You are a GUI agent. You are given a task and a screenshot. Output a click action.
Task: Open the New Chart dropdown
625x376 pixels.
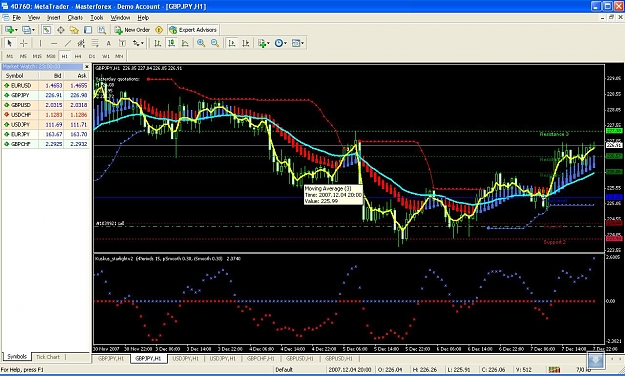pos(11,30)
